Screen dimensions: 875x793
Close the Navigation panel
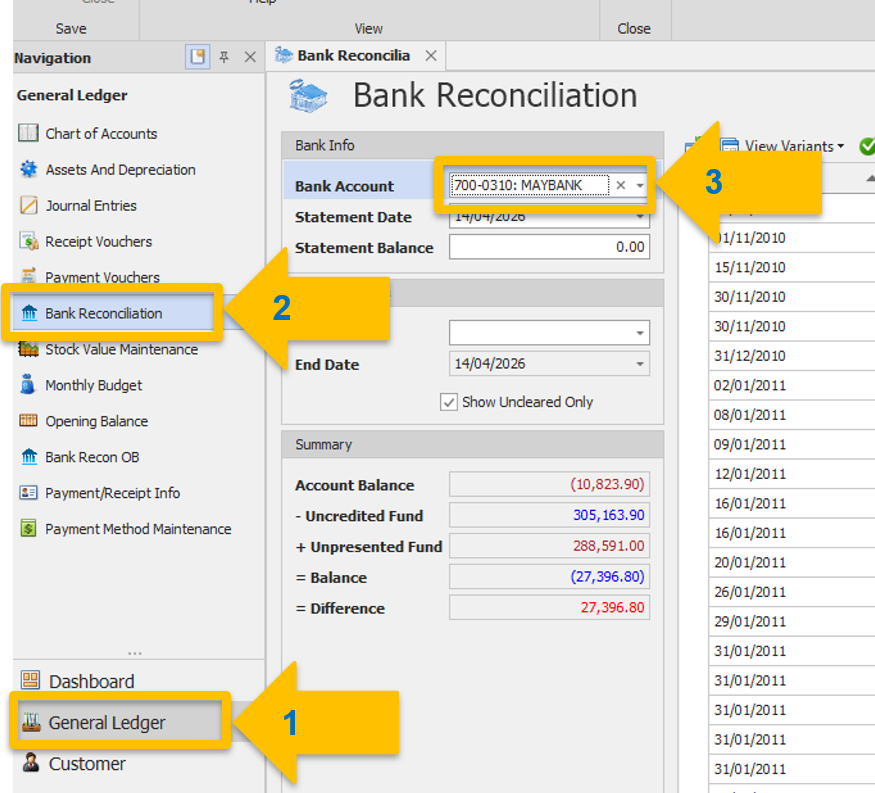pos(250,57)
